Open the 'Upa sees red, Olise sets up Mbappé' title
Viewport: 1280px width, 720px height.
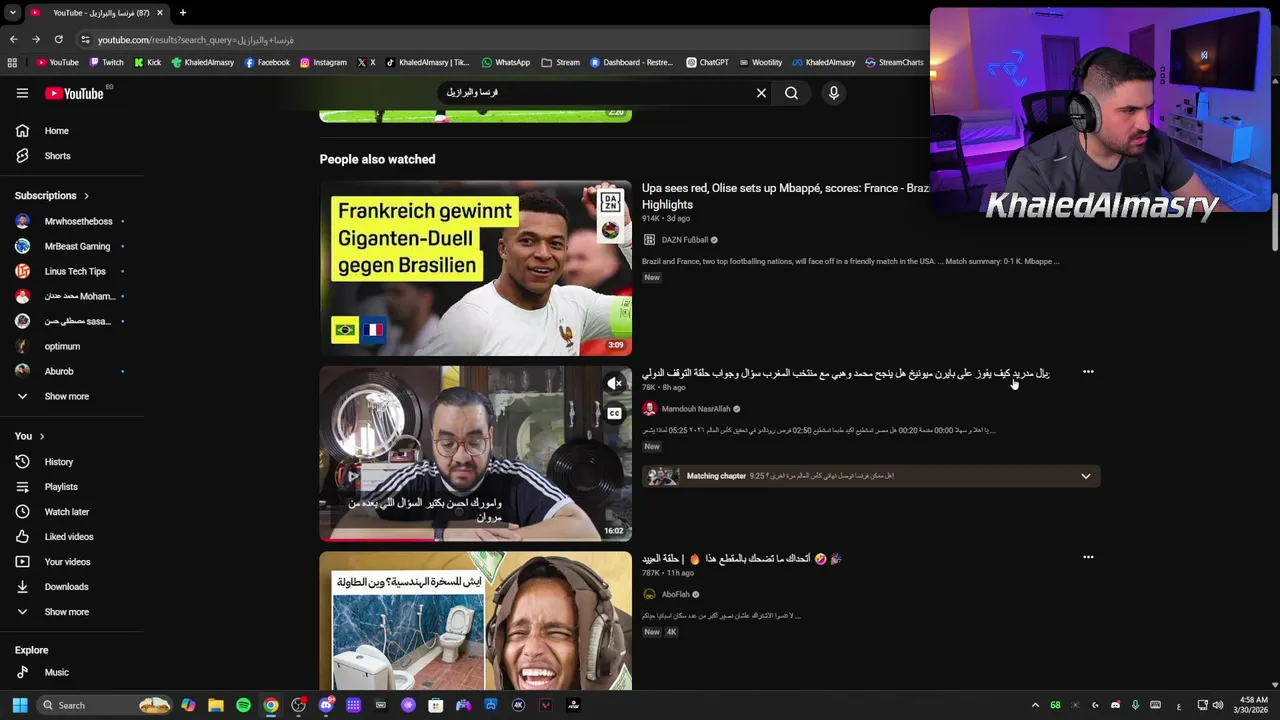(x=786, y=196)
